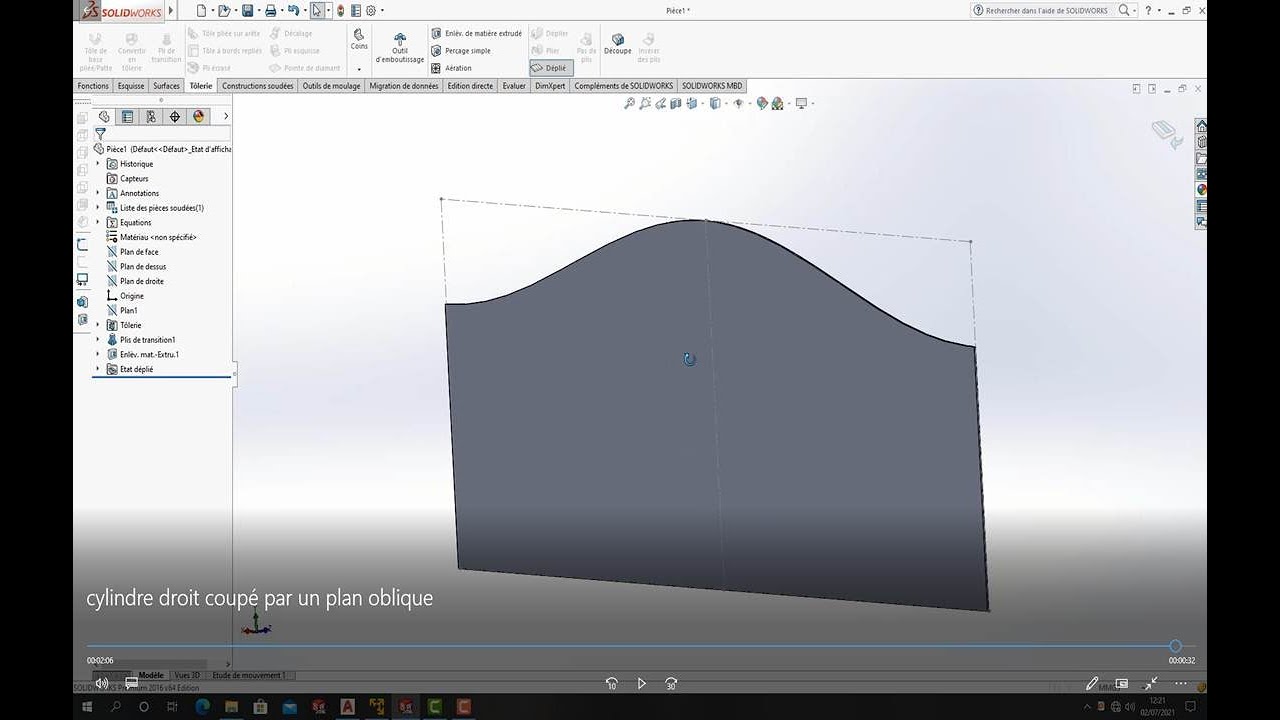
Task: Expand more manager tabs arrow
Action: tap(226, 117)
